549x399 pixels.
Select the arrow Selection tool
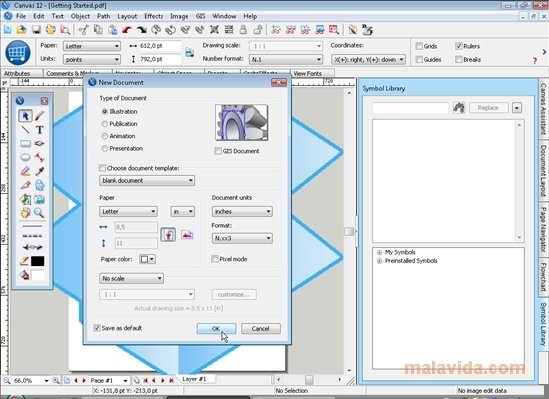coord(25,116)
